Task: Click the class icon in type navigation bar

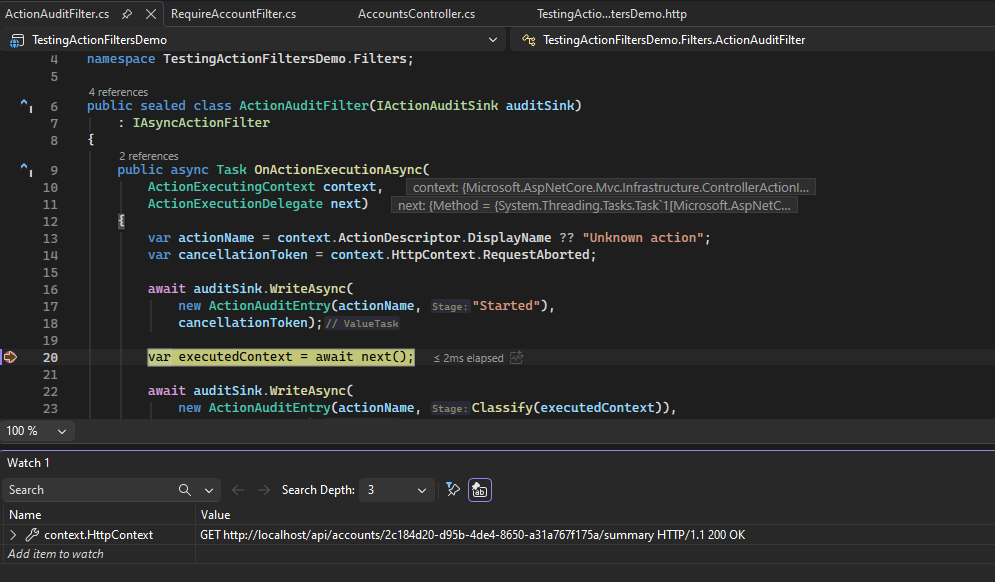Action: click(x=528, y=40)
